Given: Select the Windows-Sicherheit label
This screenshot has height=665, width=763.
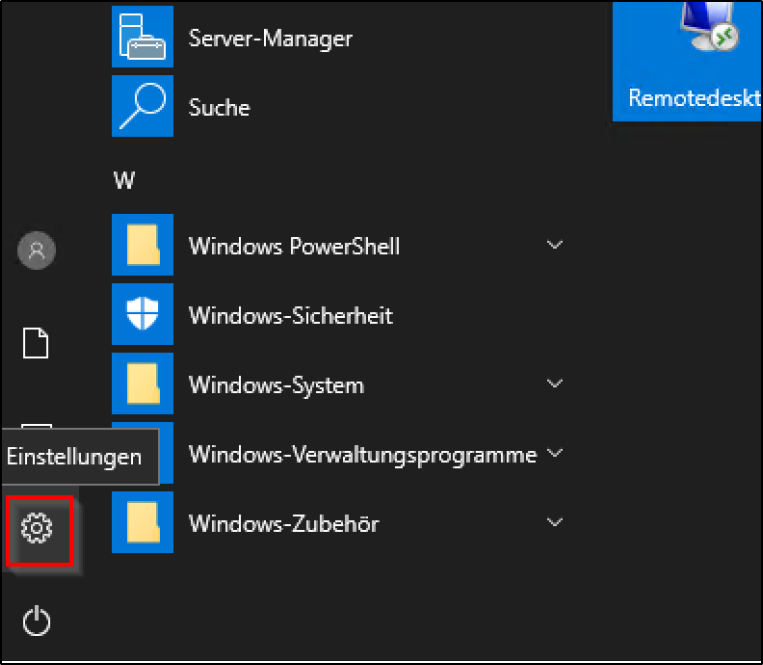Looking at the screenshot, I should 291,316.
